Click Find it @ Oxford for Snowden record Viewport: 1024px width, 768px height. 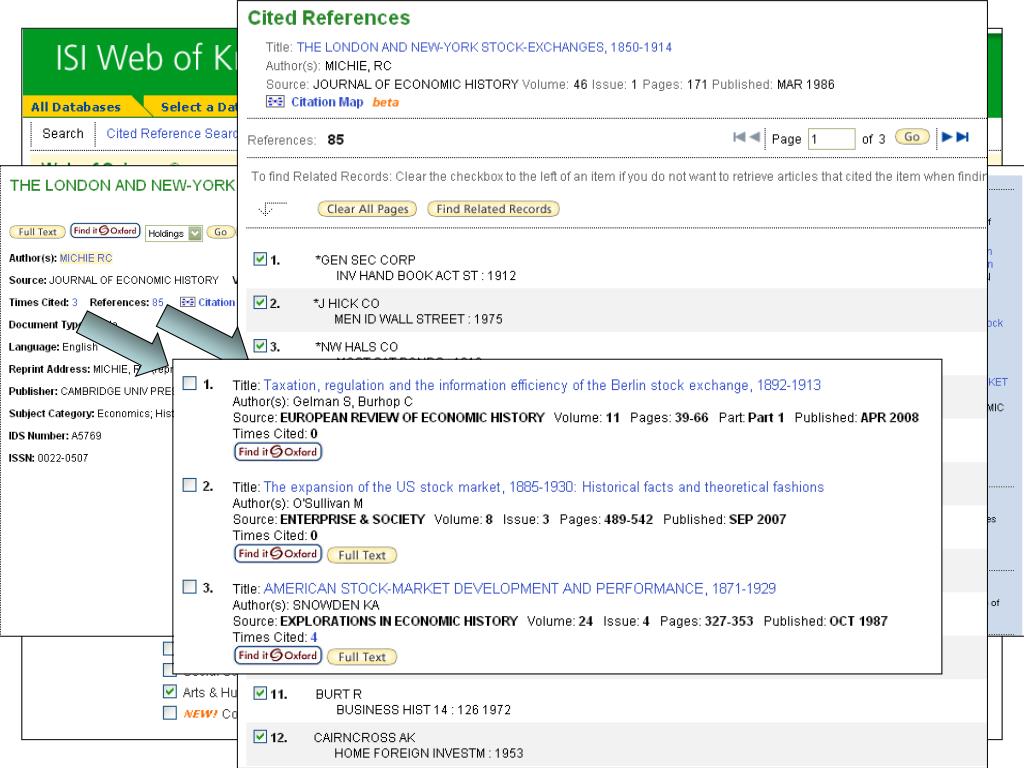[278, 655]
